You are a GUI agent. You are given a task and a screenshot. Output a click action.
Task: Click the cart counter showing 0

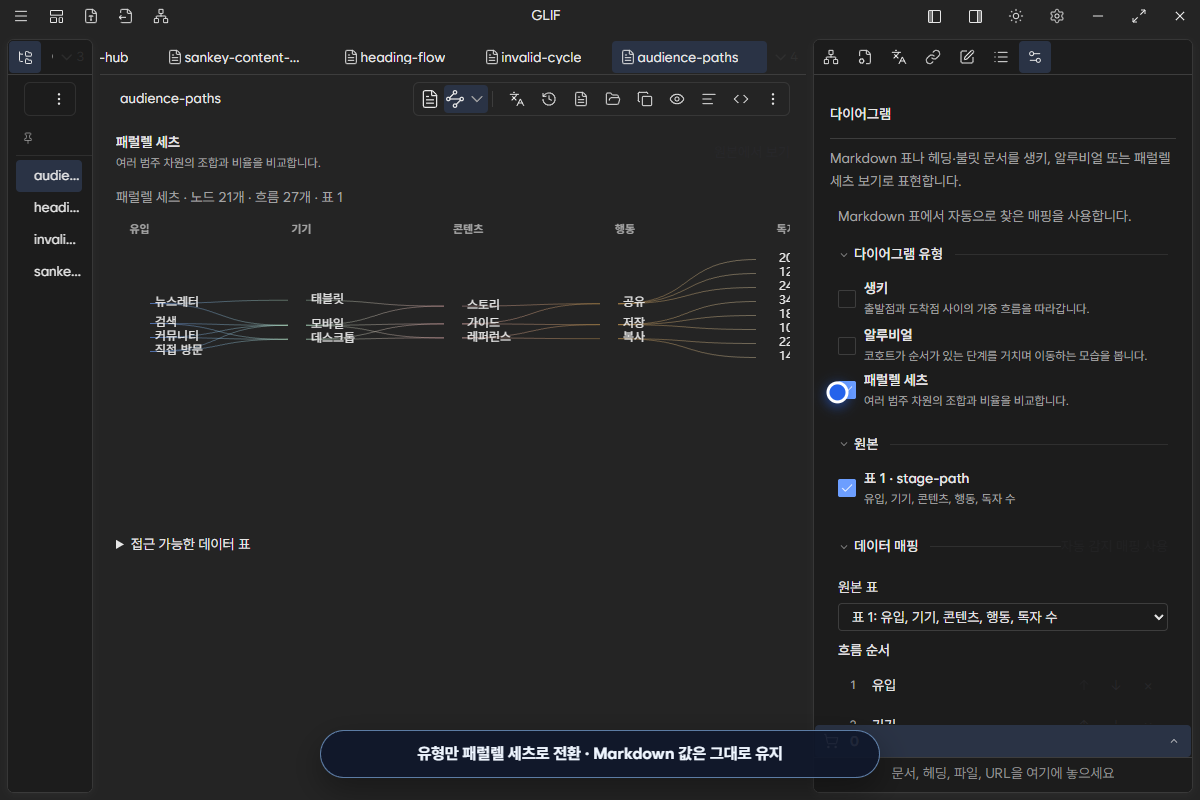pyautogui.click(x=844, y=742)
